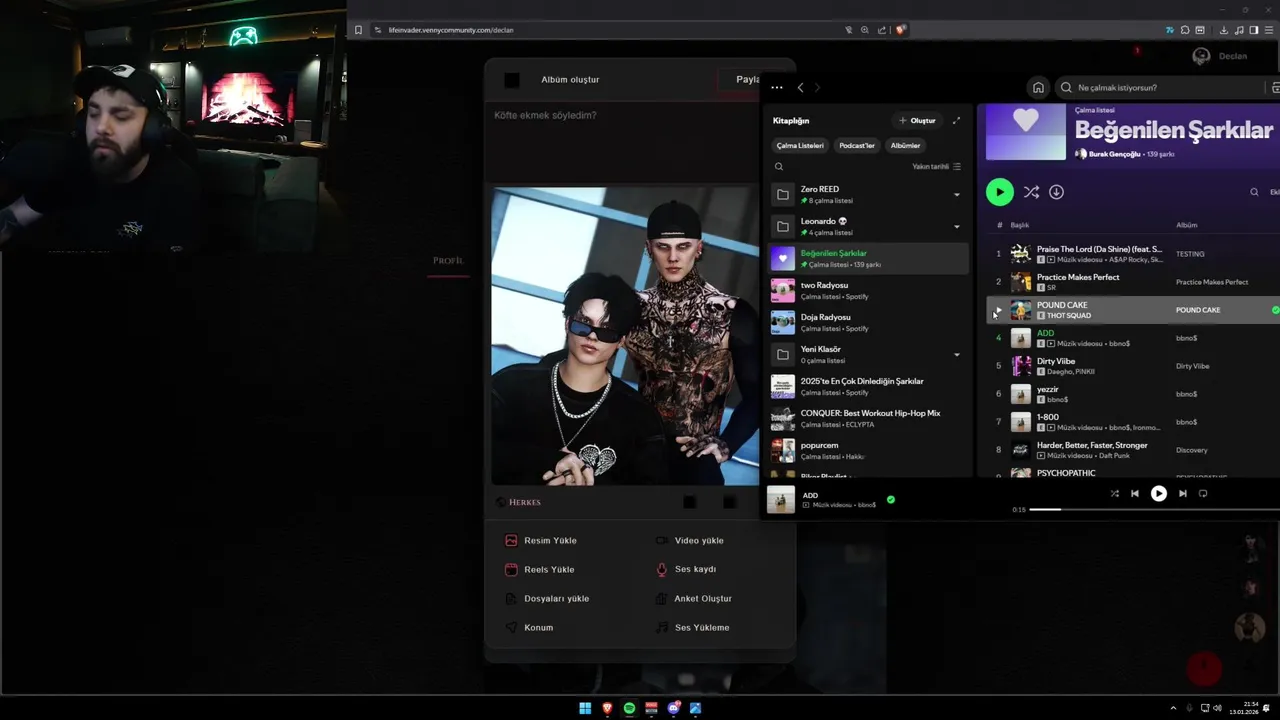The height and width of the screenshot is (720, 1280).
Task: Toggle the green liked check for ADD
Action: click(x=890, y=499)
